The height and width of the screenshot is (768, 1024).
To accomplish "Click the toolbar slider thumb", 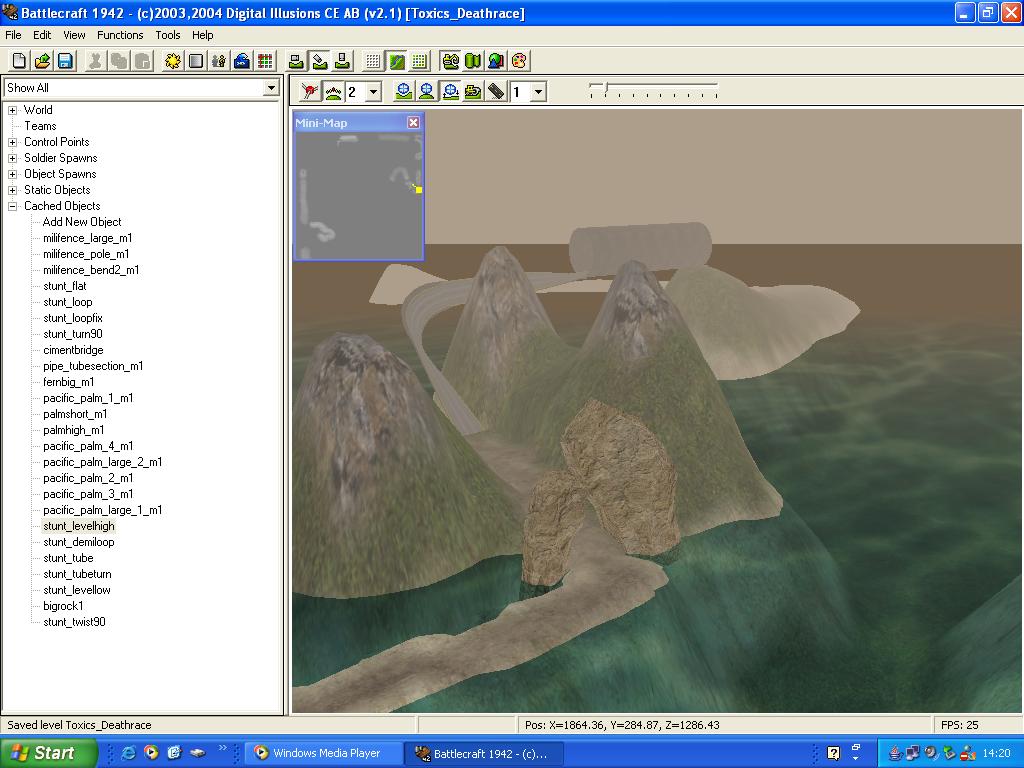I will click(x=606, y=88).
